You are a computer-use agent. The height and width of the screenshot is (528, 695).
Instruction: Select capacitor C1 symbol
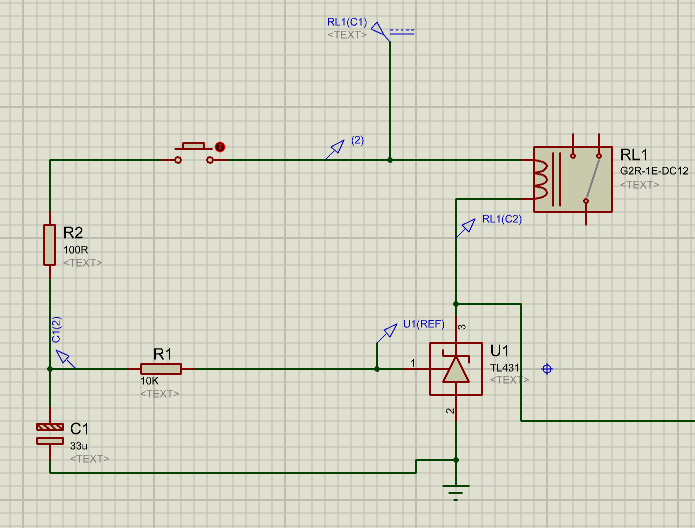(x=49, y=433)
